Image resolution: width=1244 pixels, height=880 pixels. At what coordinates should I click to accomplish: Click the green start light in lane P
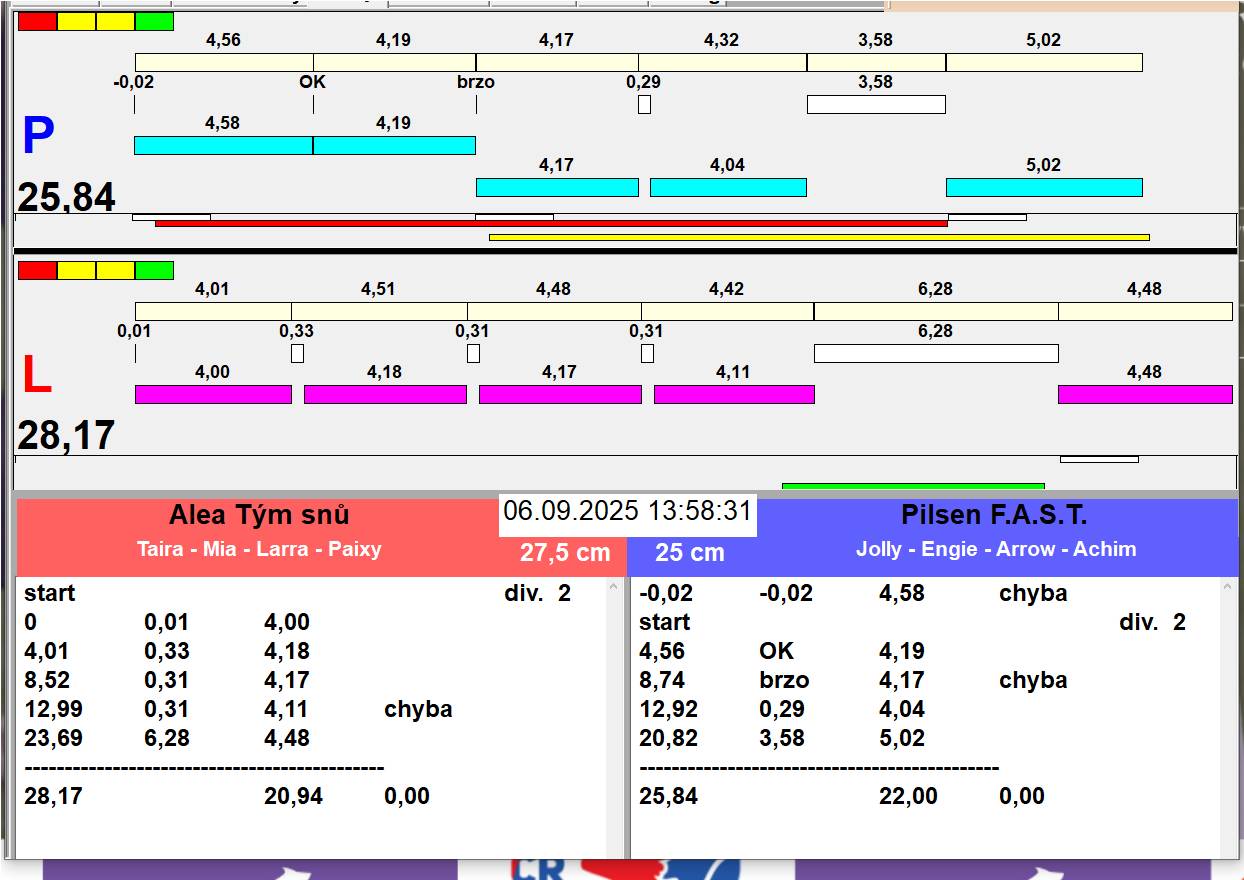click(154, 21)
